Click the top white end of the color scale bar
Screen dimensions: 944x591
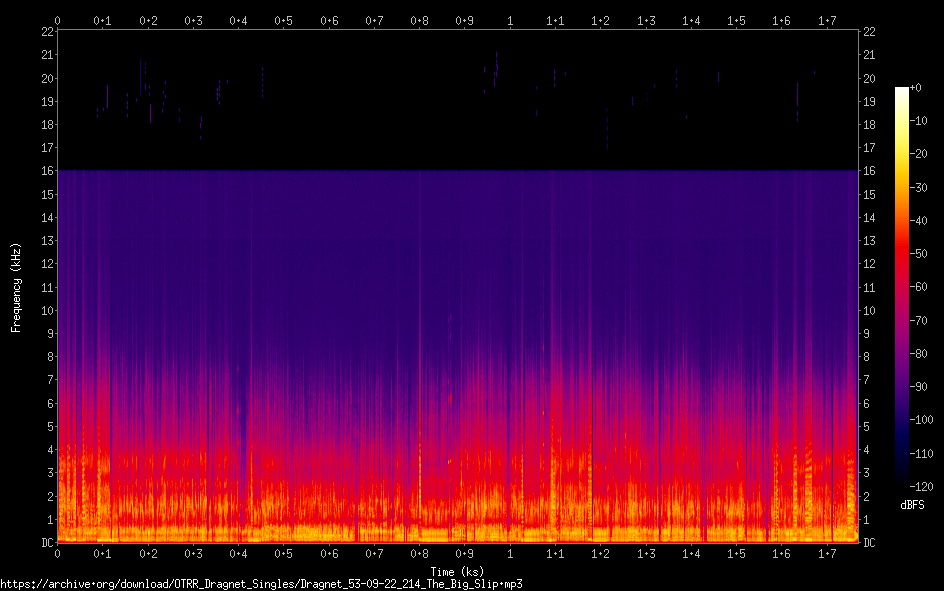coord(902,92)
